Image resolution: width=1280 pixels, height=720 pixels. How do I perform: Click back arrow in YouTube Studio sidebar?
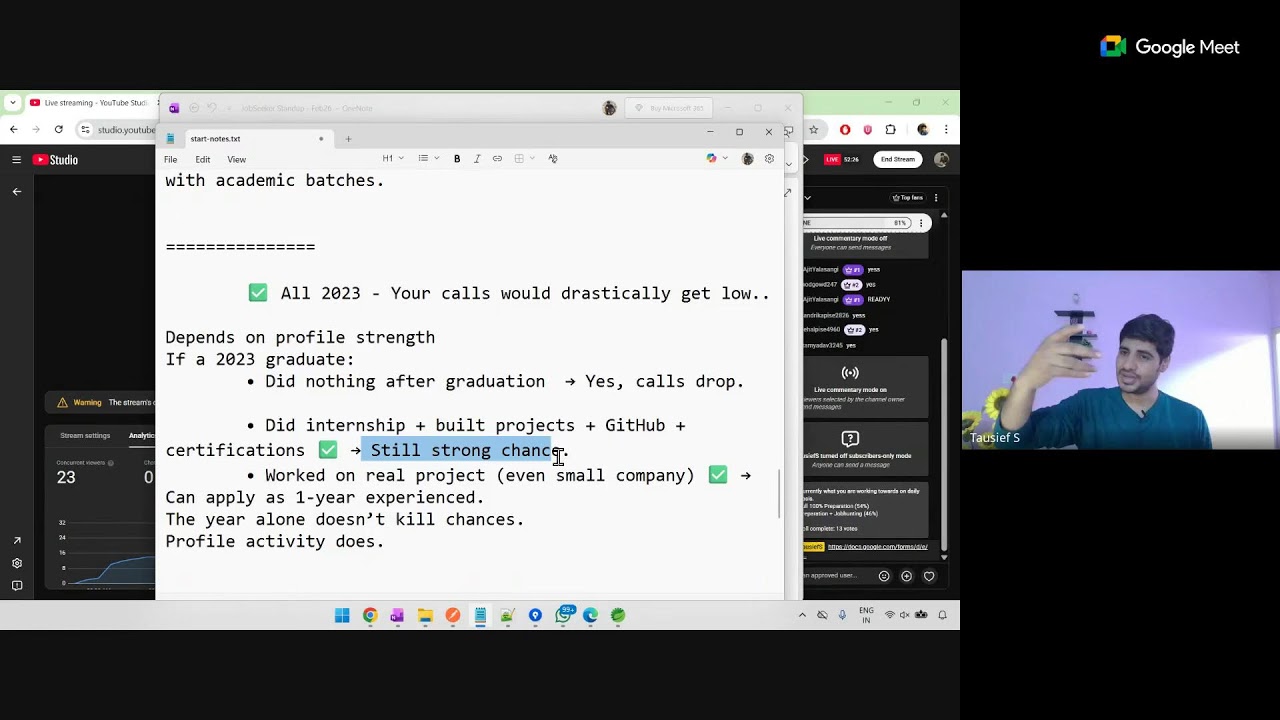(16, 191)
